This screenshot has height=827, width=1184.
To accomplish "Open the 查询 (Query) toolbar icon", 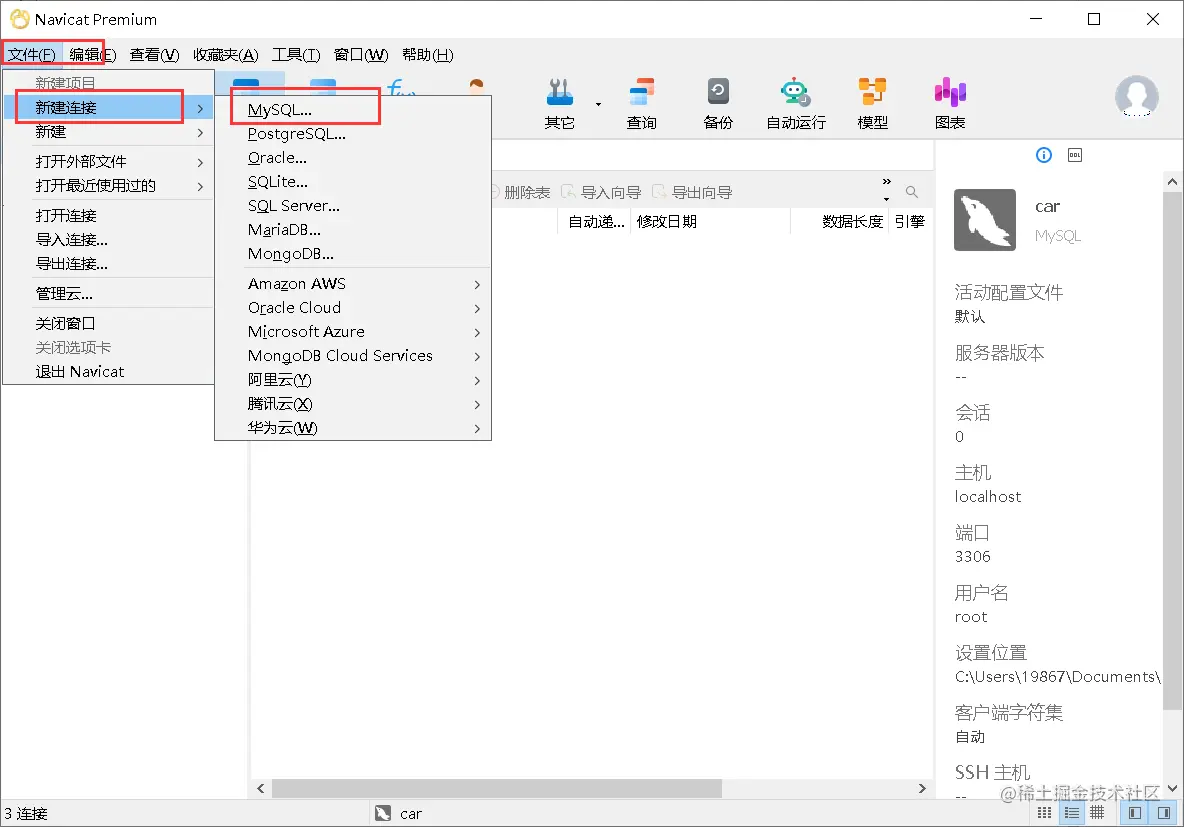I will click(641, 103).
